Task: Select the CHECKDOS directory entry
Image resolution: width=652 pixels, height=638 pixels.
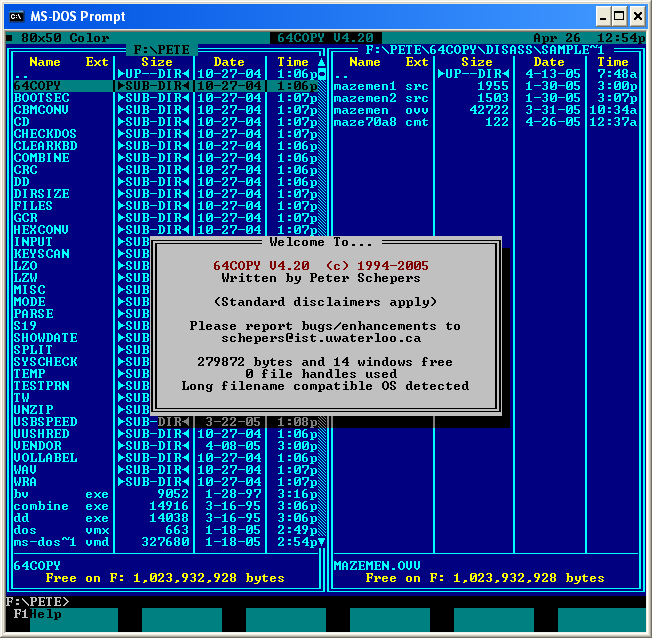Action: [x=165, y=134]
